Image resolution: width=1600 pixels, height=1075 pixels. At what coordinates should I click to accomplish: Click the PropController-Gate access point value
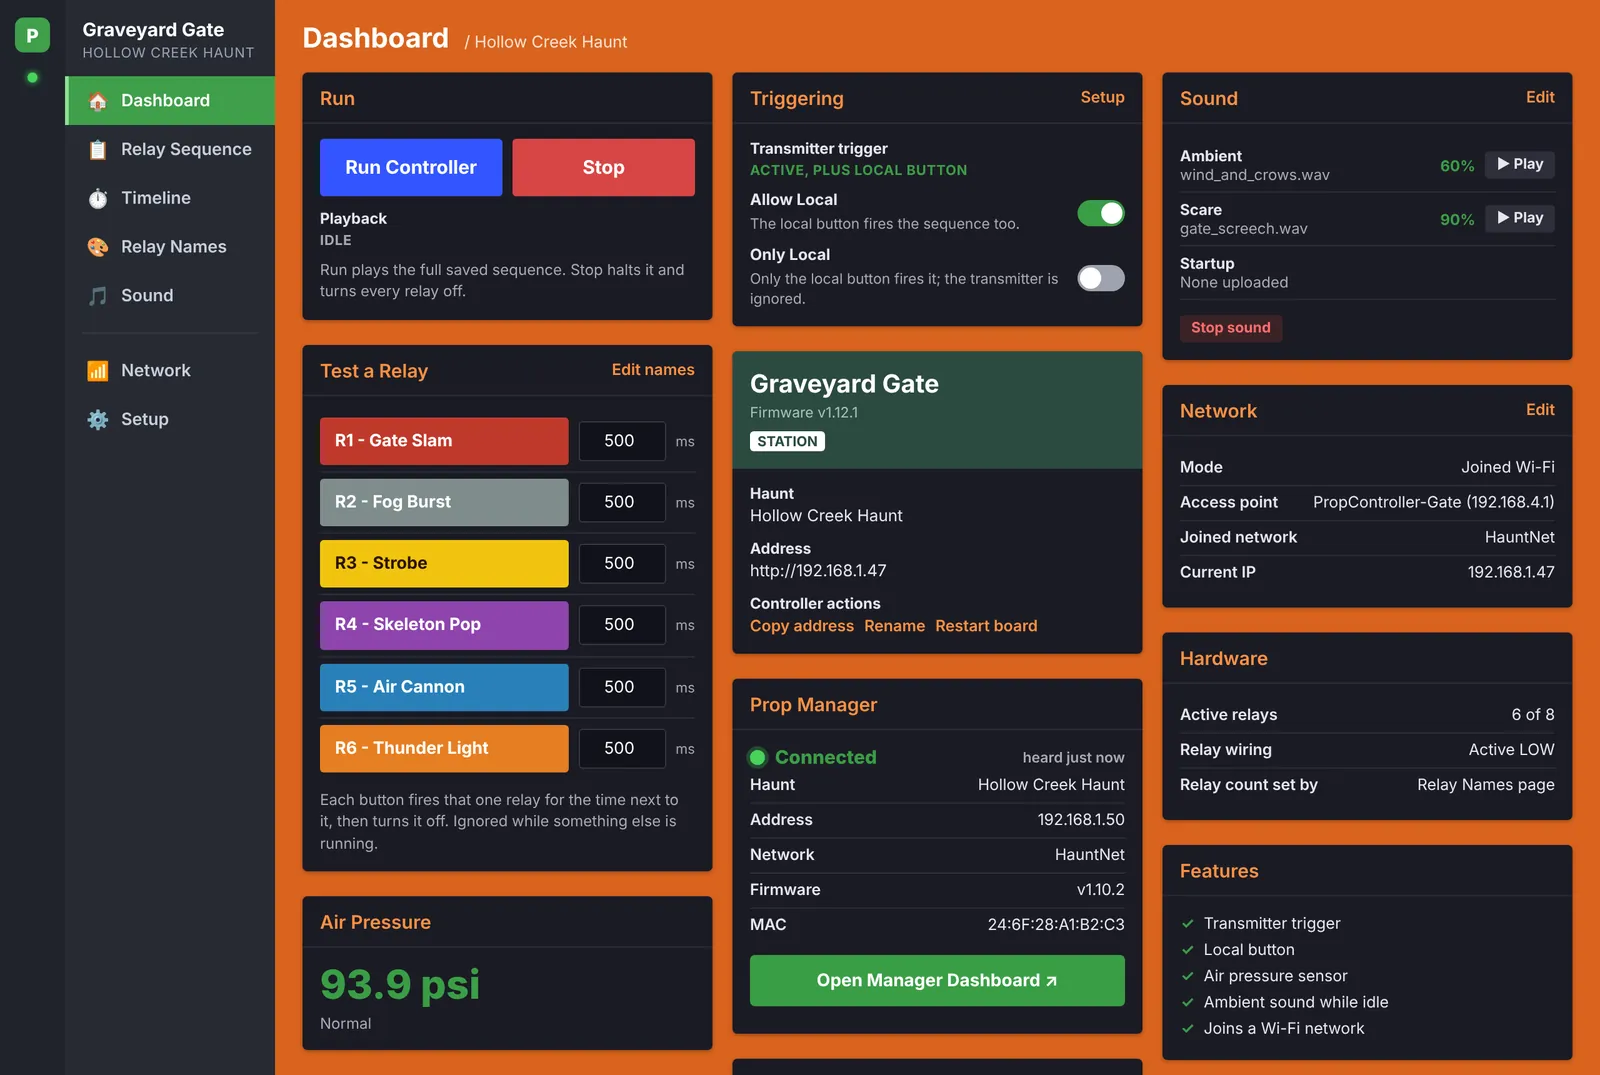coord(1434,502)
